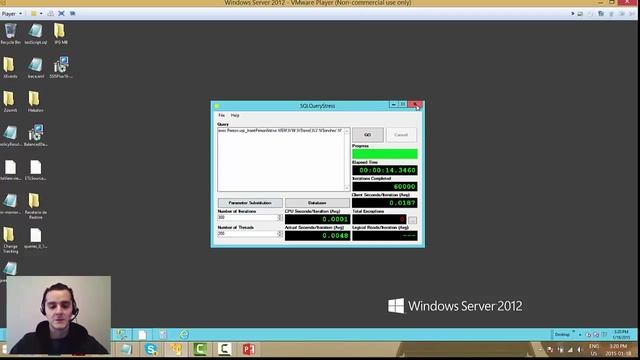The height and width of the screenshot is (360, 640).
Task: Click the VM taskbar notepad document icon
Action: (142, 335)
